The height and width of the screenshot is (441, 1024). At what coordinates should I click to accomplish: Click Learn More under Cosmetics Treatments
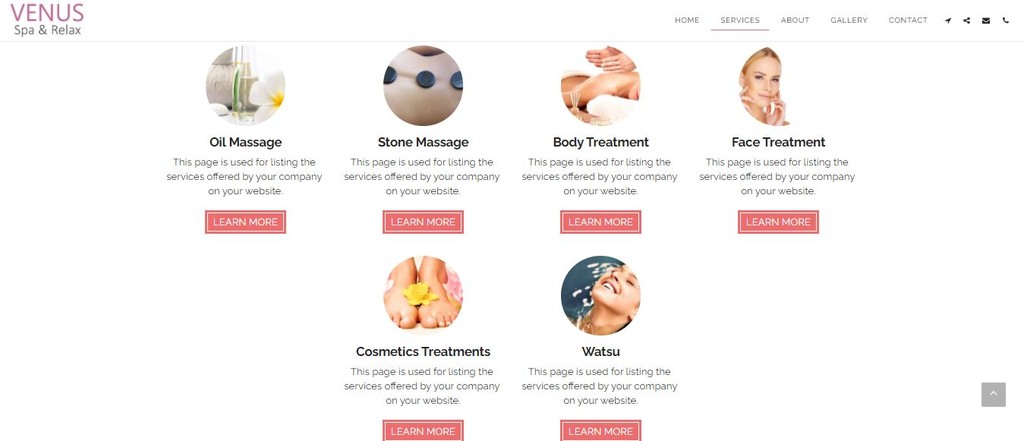click(x=423, y=431)
